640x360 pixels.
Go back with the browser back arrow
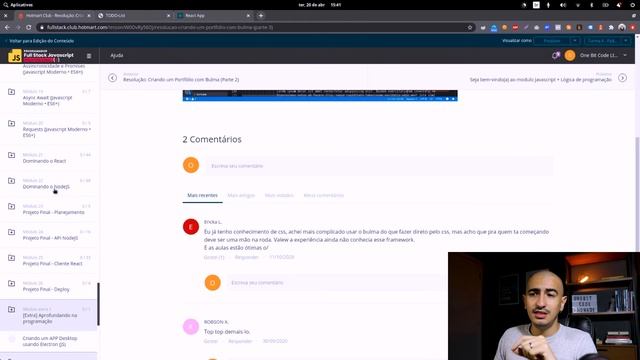point(7,27)
